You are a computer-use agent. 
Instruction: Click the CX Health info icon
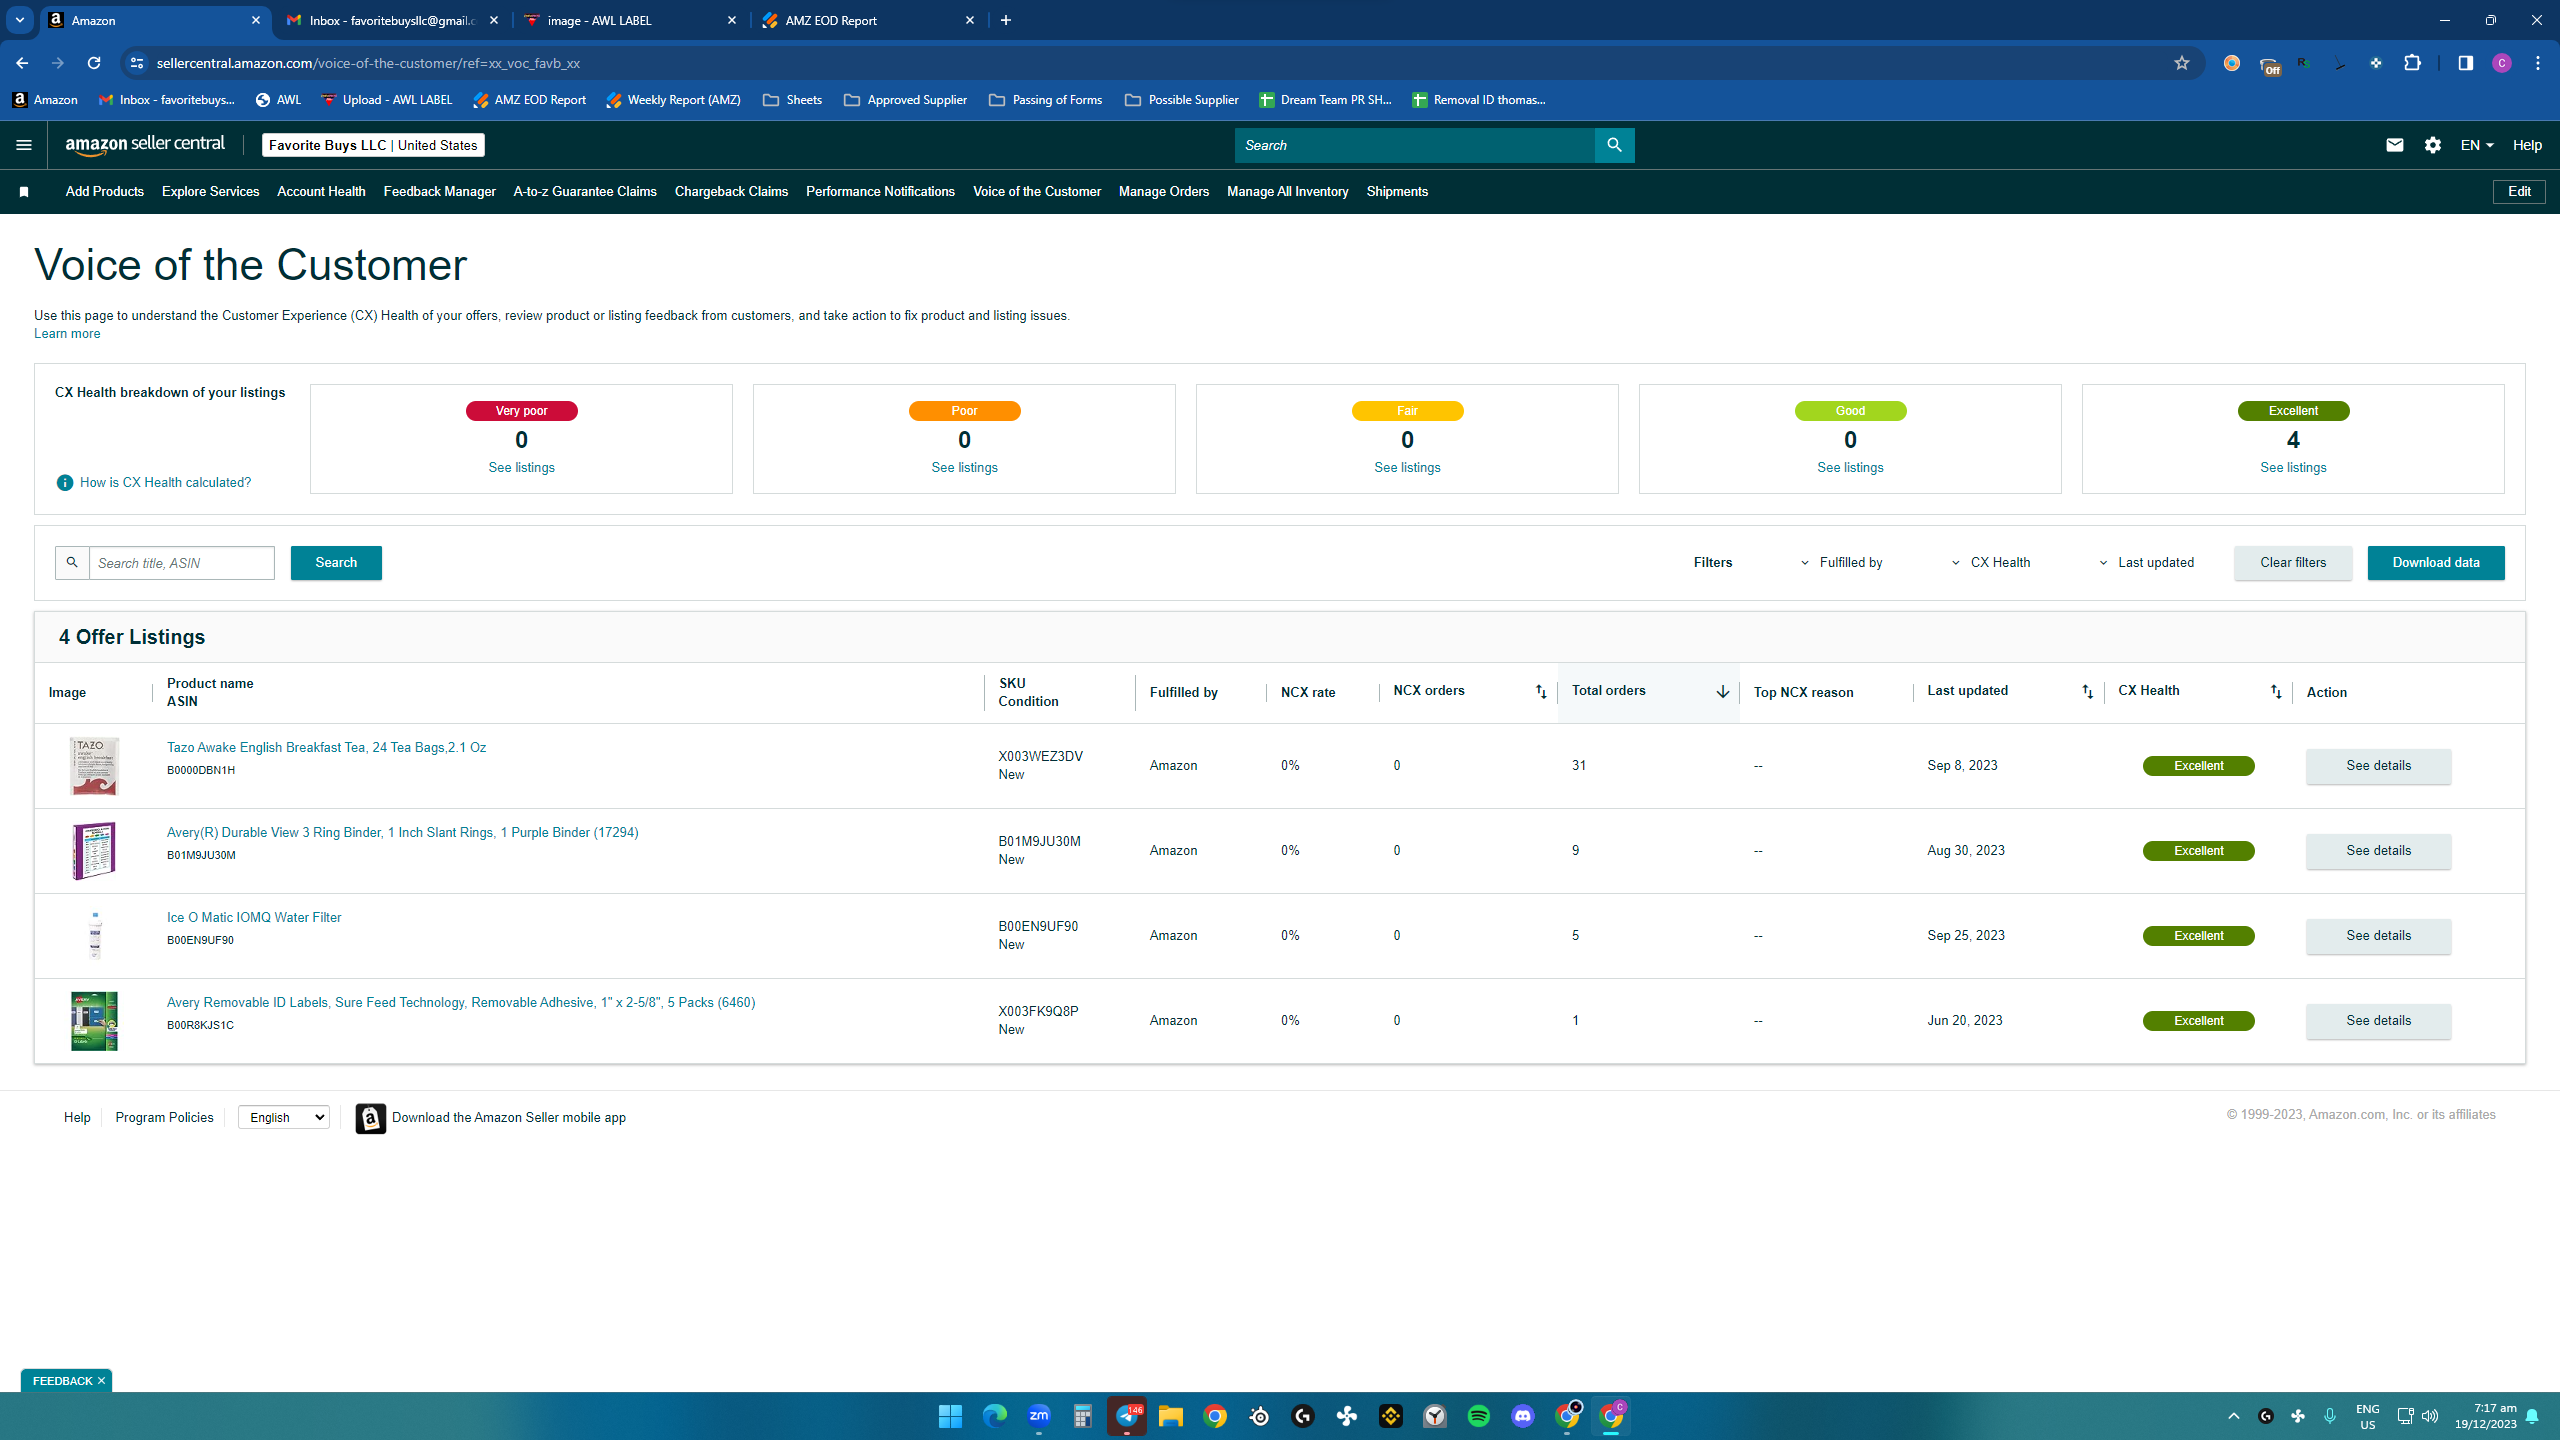pyautogui.click(x=65, y=483)
